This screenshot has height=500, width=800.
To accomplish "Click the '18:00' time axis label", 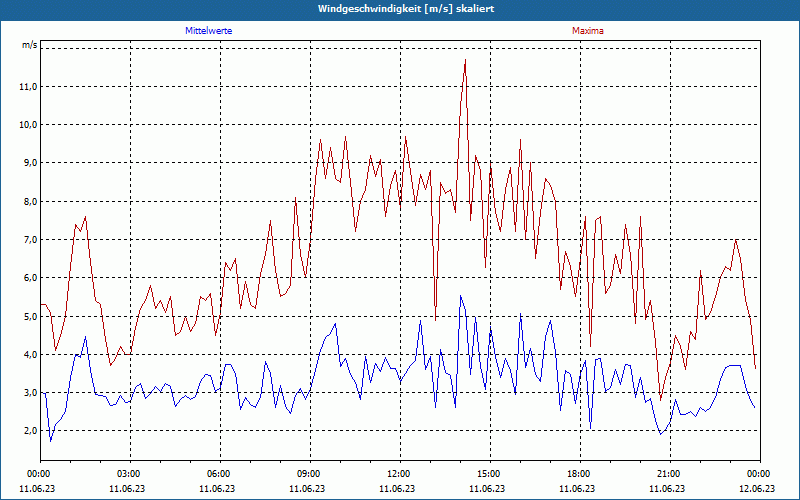I will [580, 474].
